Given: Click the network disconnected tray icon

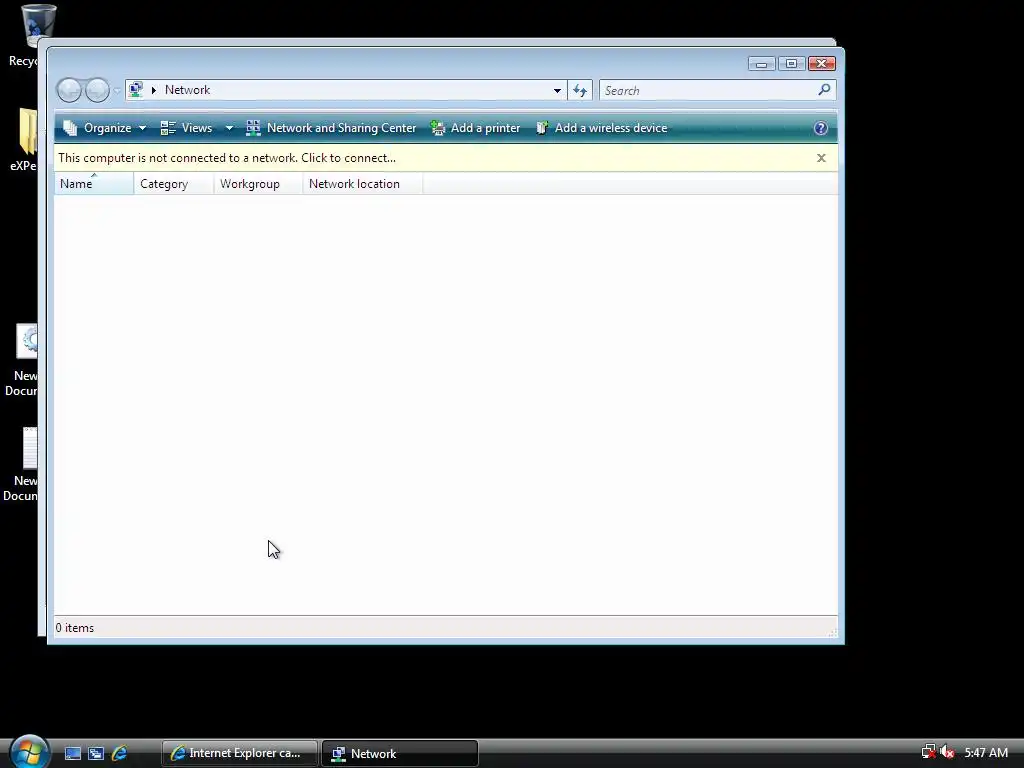Looking at the screenshot, I should [929, 752].
